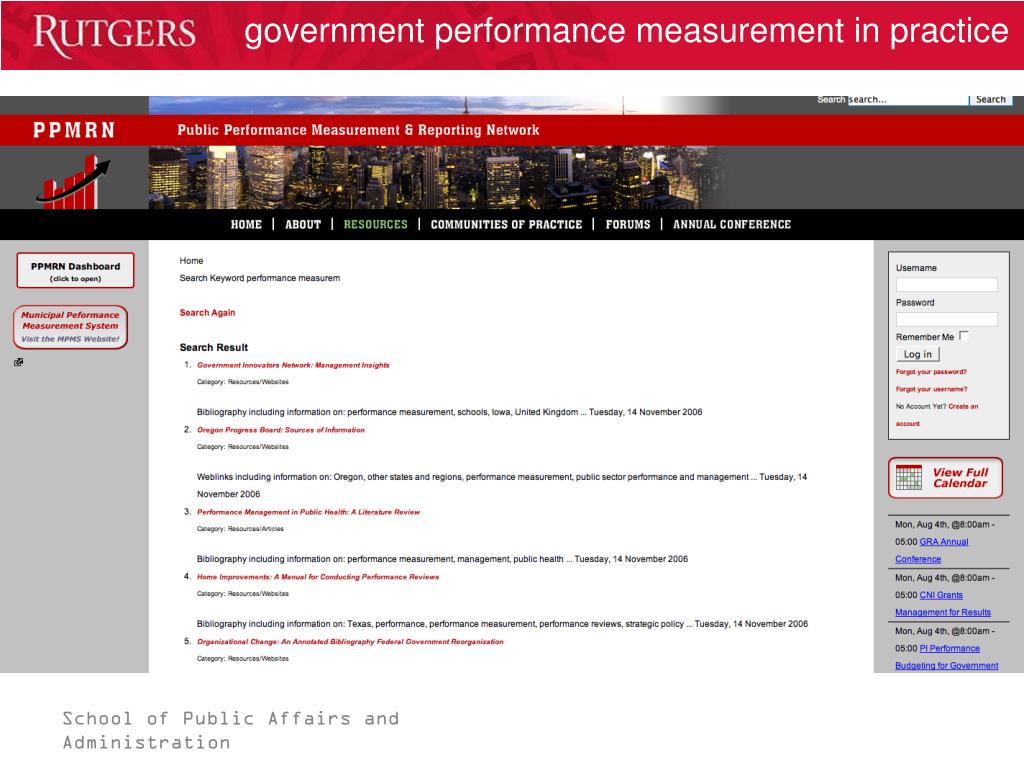The height and width of the screenshot is (768, 1024).
Task: Click the Search Keyword performance measurem text
Action: pos(260,278)
